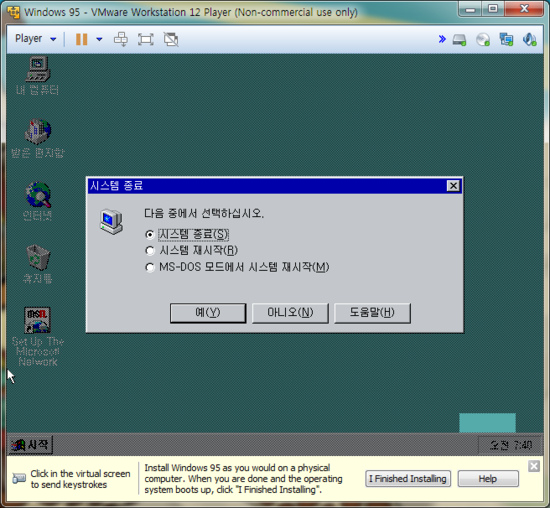Open the network adapter device icon
Viewport: 550px width, 508px height.
(506, 39)
